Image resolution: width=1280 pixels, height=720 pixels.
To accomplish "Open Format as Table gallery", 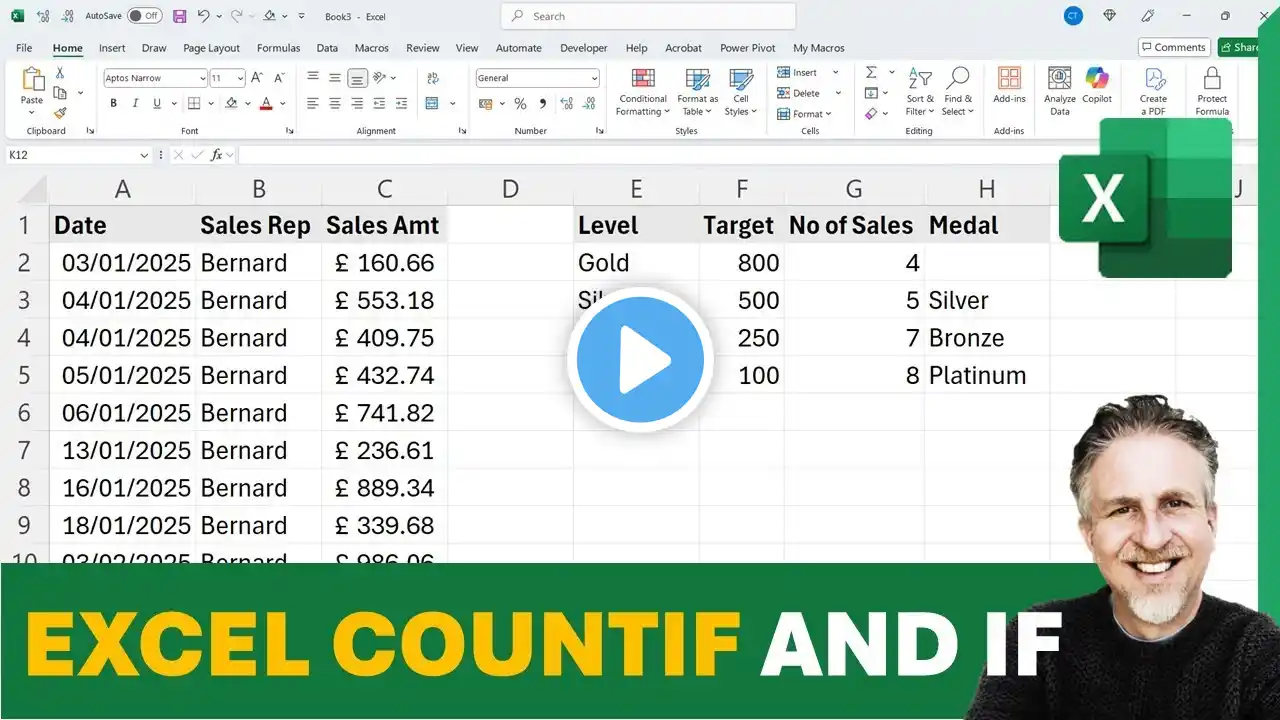I will pos(697,91).
